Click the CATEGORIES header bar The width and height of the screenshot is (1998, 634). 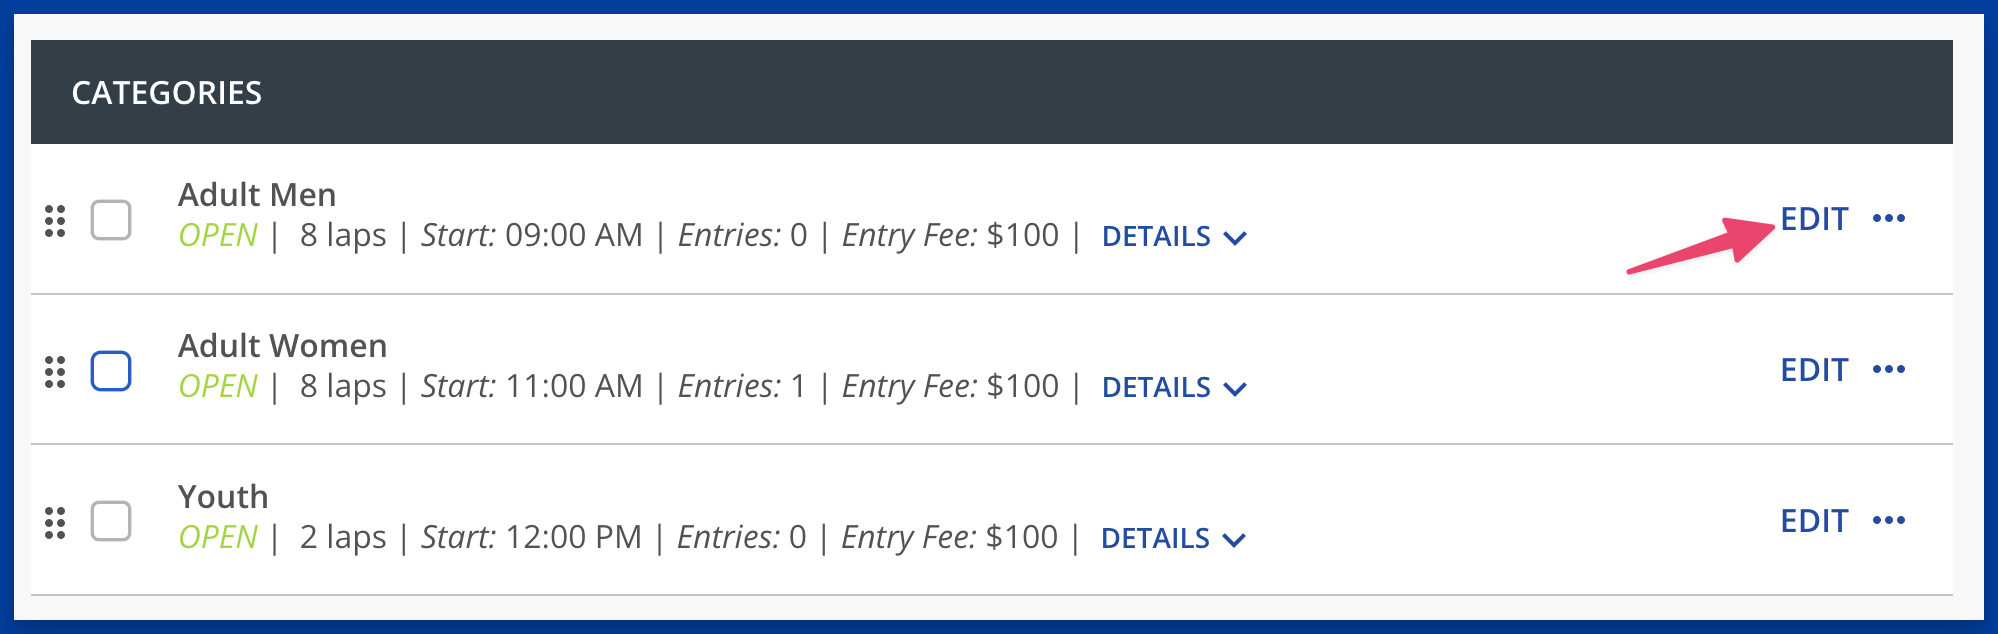pyautogui.click(x=991, y=92)
